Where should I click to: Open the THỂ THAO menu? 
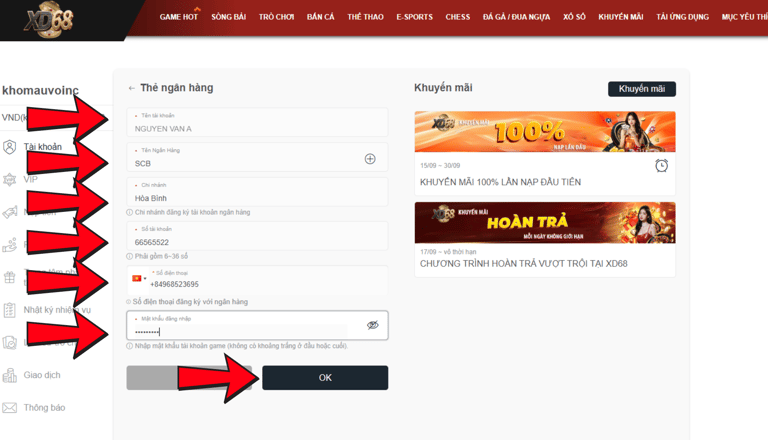(x=365, y=17)
